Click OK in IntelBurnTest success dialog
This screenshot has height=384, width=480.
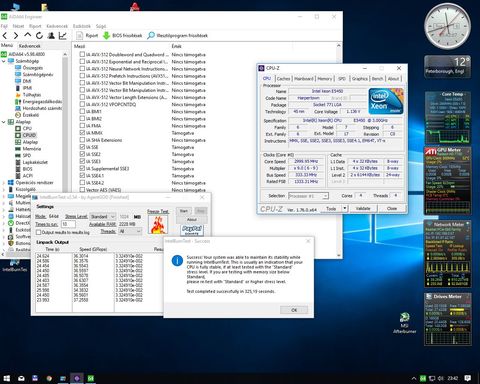[x=294, y=310]
